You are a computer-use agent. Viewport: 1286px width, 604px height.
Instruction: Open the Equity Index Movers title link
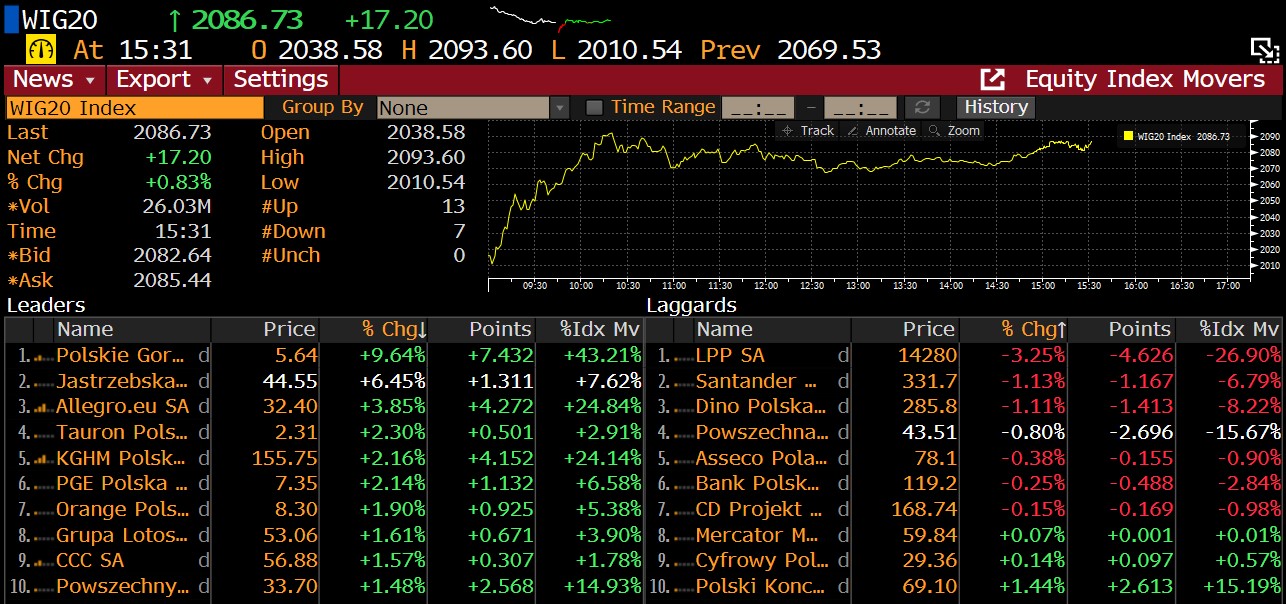pos(1145,79)
